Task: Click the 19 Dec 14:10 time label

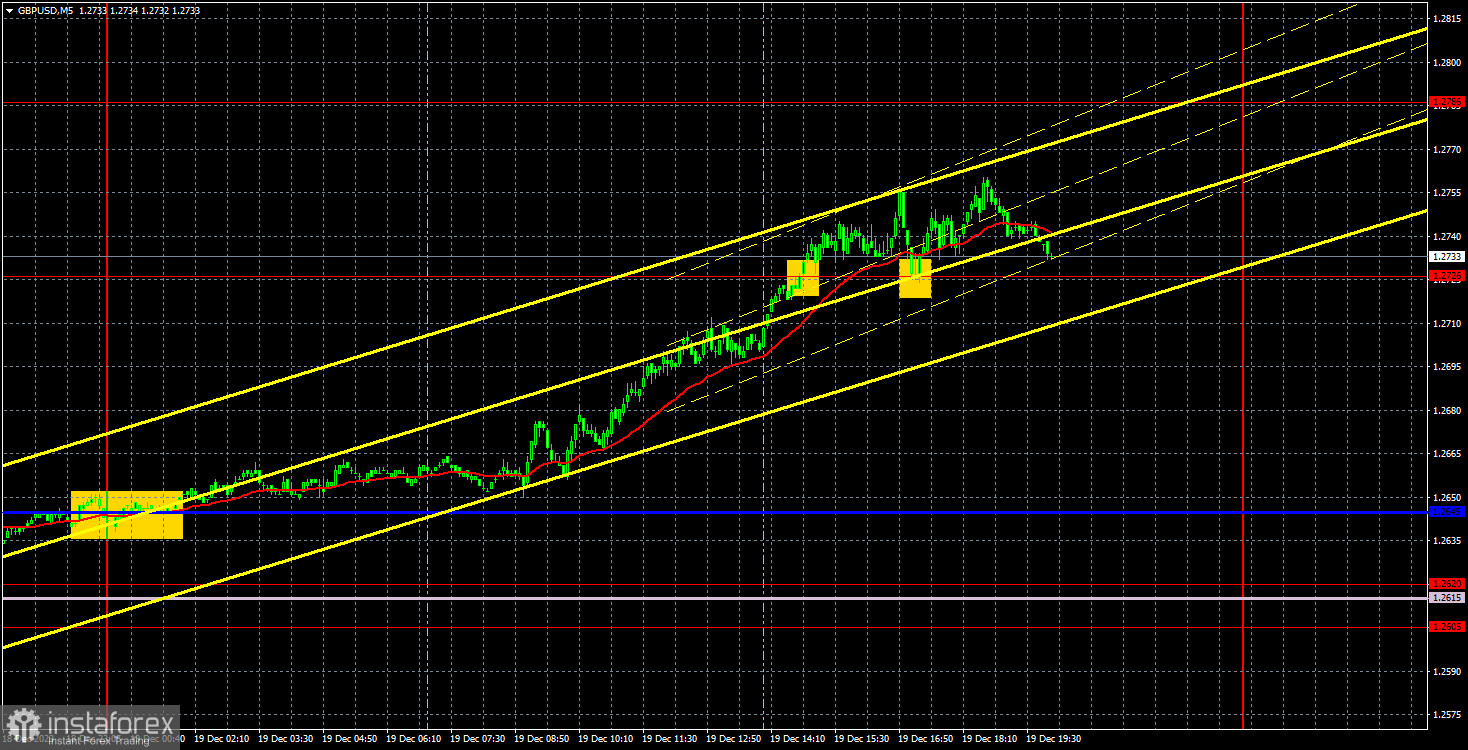Action: tap(798, 739)
